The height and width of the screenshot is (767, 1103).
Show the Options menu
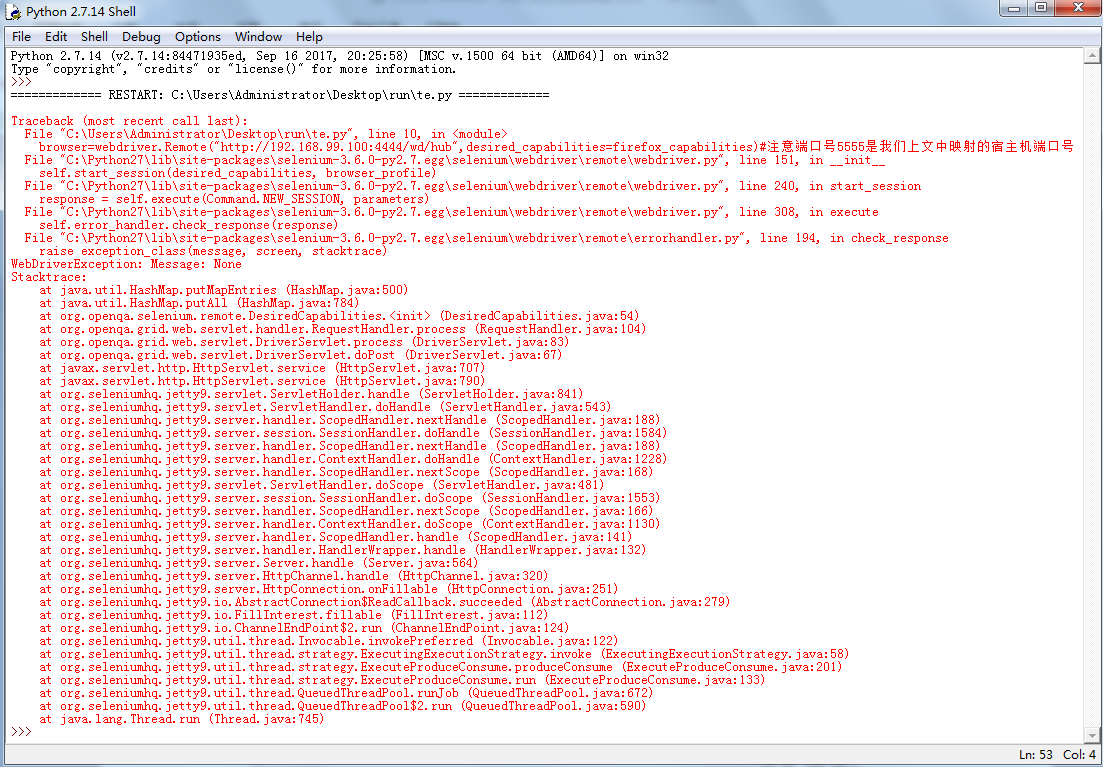198,37
